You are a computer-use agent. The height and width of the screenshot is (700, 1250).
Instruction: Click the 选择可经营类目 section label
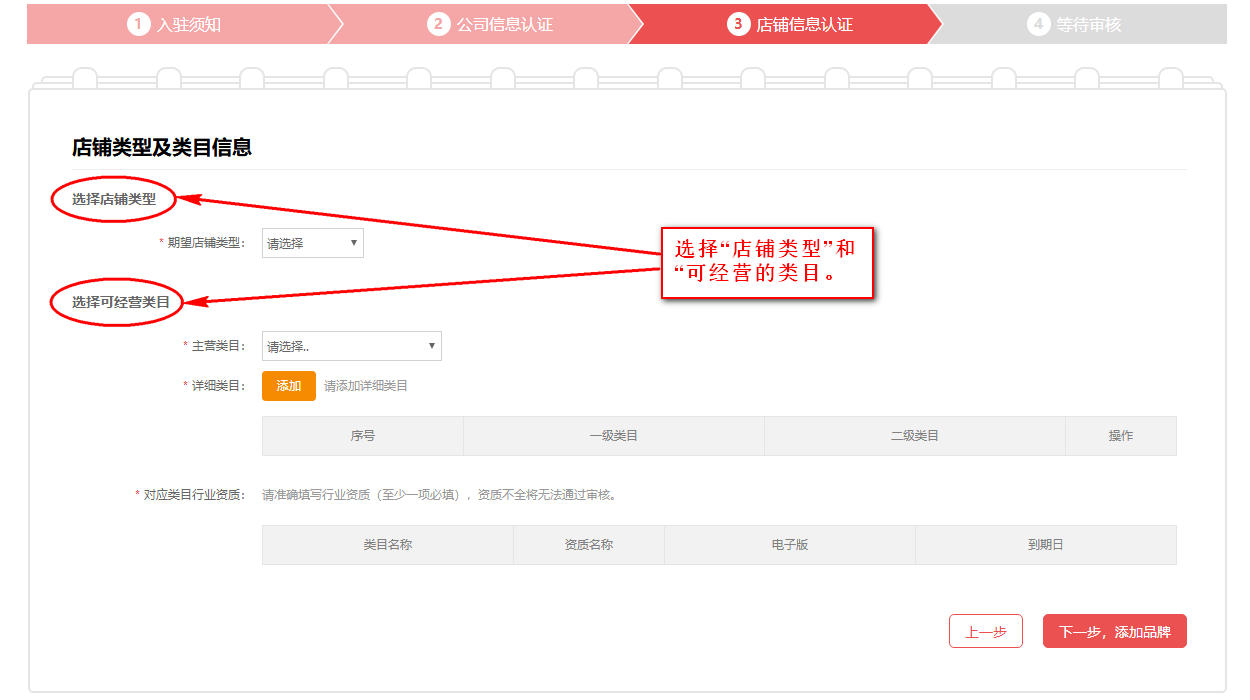121,301
